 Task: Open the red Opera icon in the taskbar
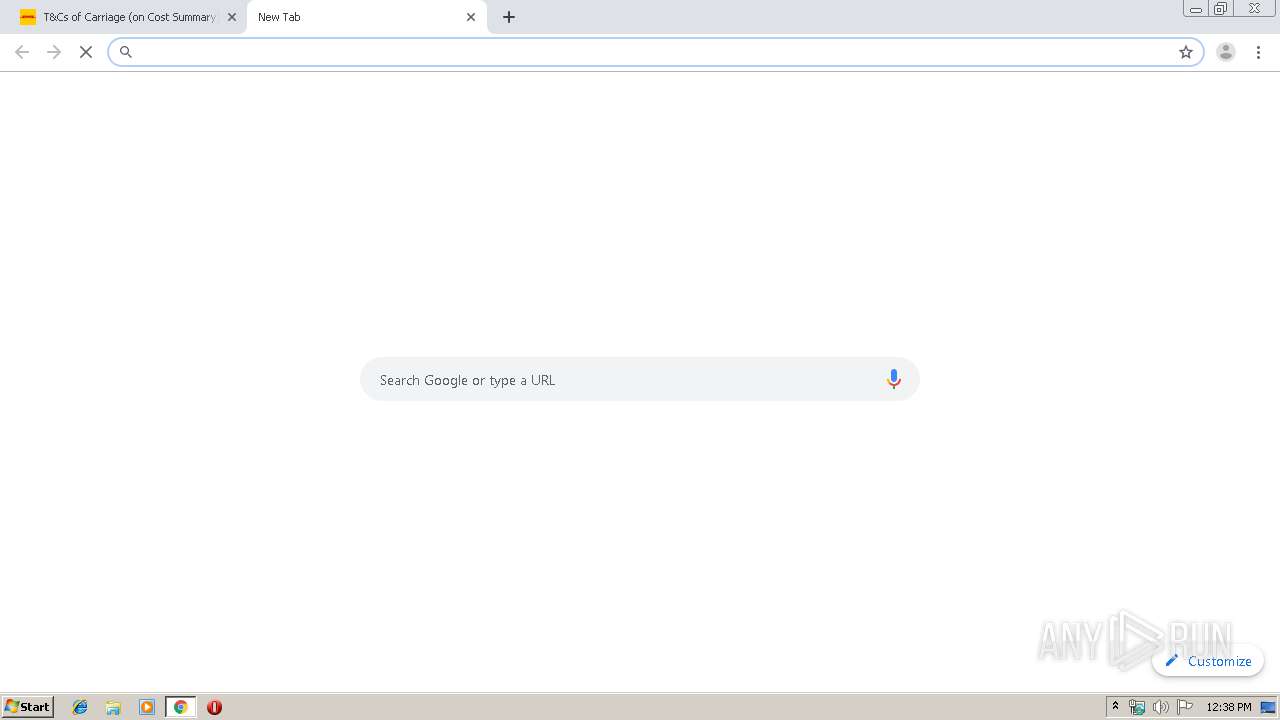pyautogui.click(x=214, y=707)
